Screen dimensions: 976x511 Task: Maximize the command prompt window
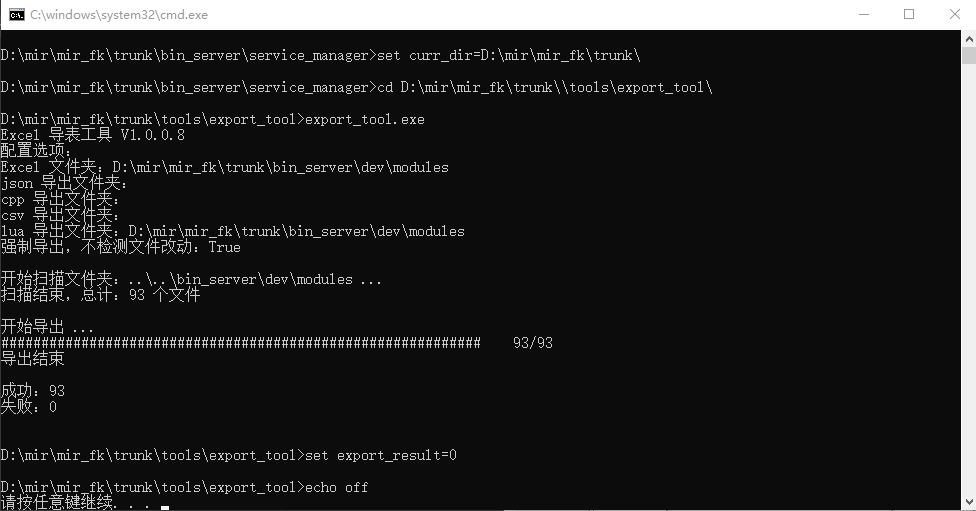click(908, 14)
